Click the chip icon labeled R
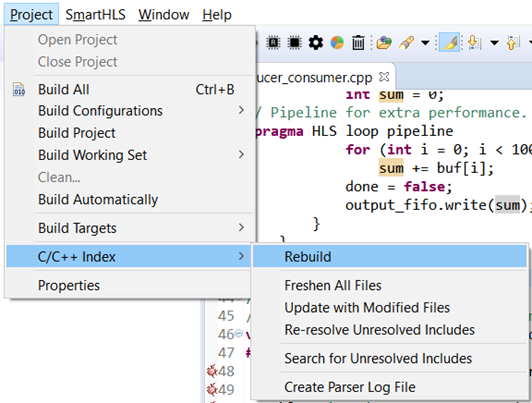Viewport: 532px width, 403px height. pos(273,43)
